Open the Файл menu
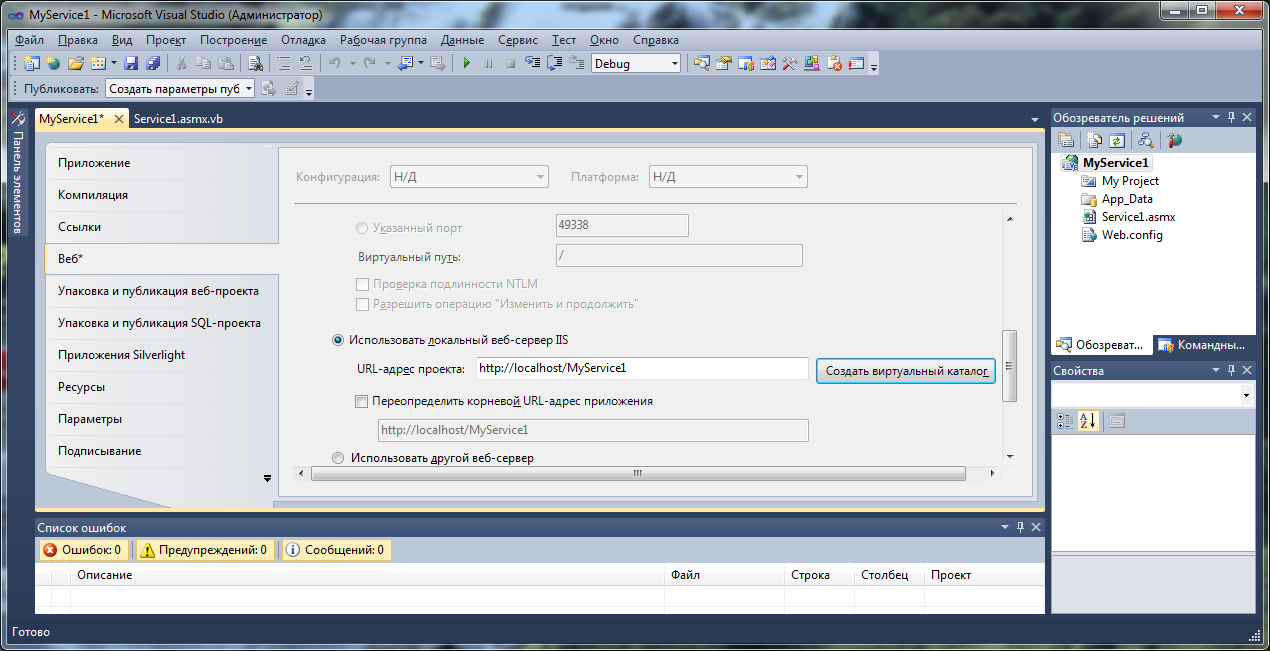 pyautogui.click(x=29, y=40)
